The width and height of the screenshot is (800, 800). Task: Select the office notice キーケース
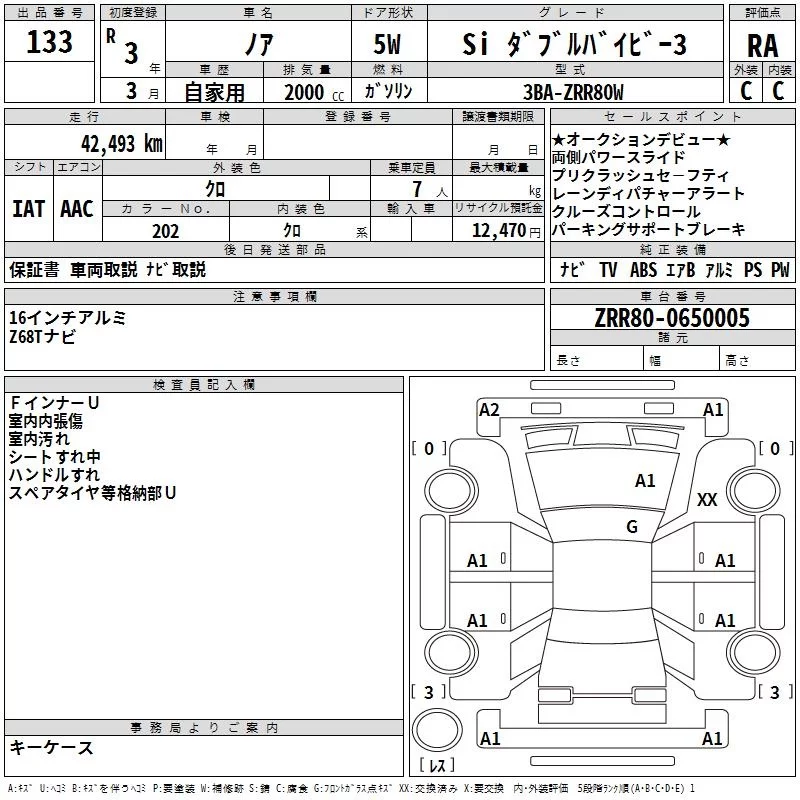[x=51, y=747]
